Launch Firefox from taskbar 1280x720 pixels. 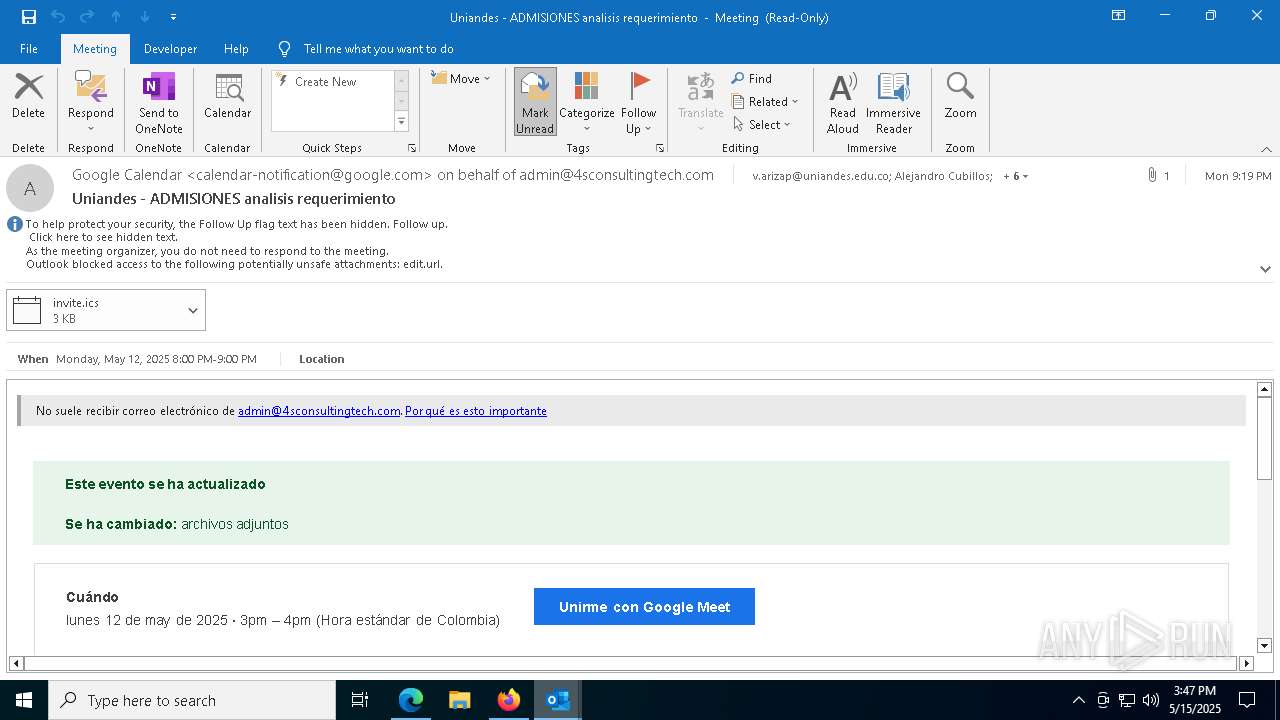(x=509, y=700)
